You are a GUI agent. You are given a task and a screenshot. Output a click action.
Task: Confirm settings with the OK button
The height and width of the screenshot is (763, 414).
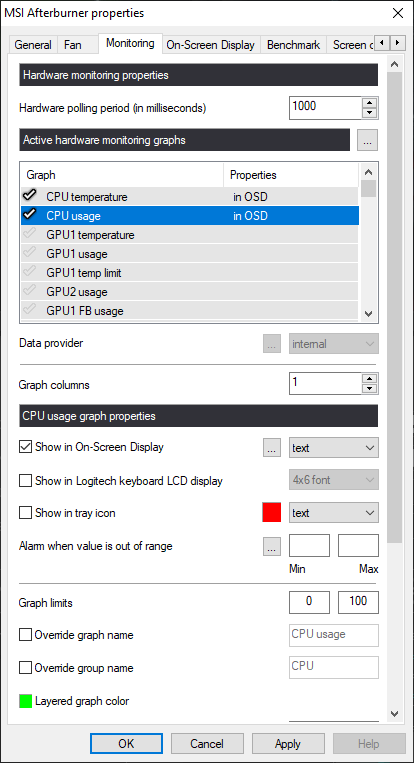coord(126,744)
